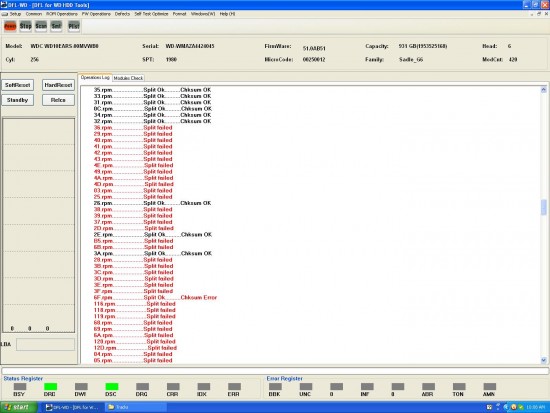Viewport: 550px width, 413px height.
Task: Click the Stop toolbar button
Action: [x=26, y=26]
